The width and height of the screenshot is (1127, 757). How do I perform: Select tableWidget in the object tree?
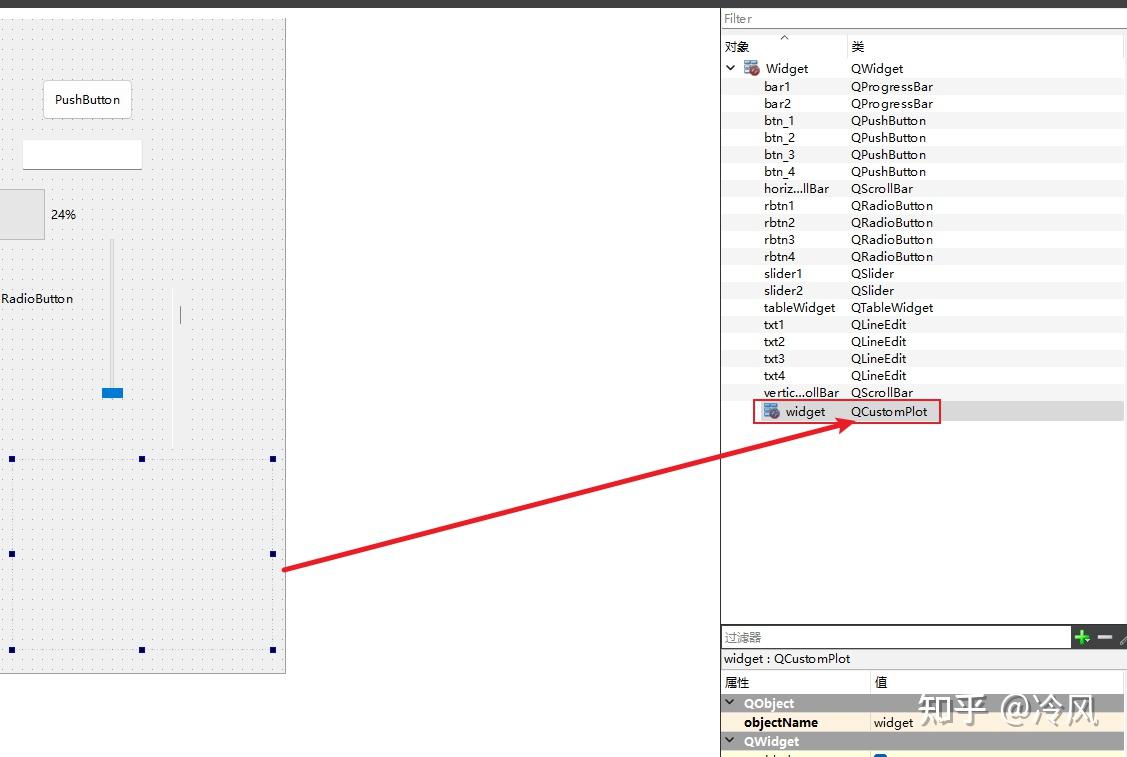click(x=799, y=307)
